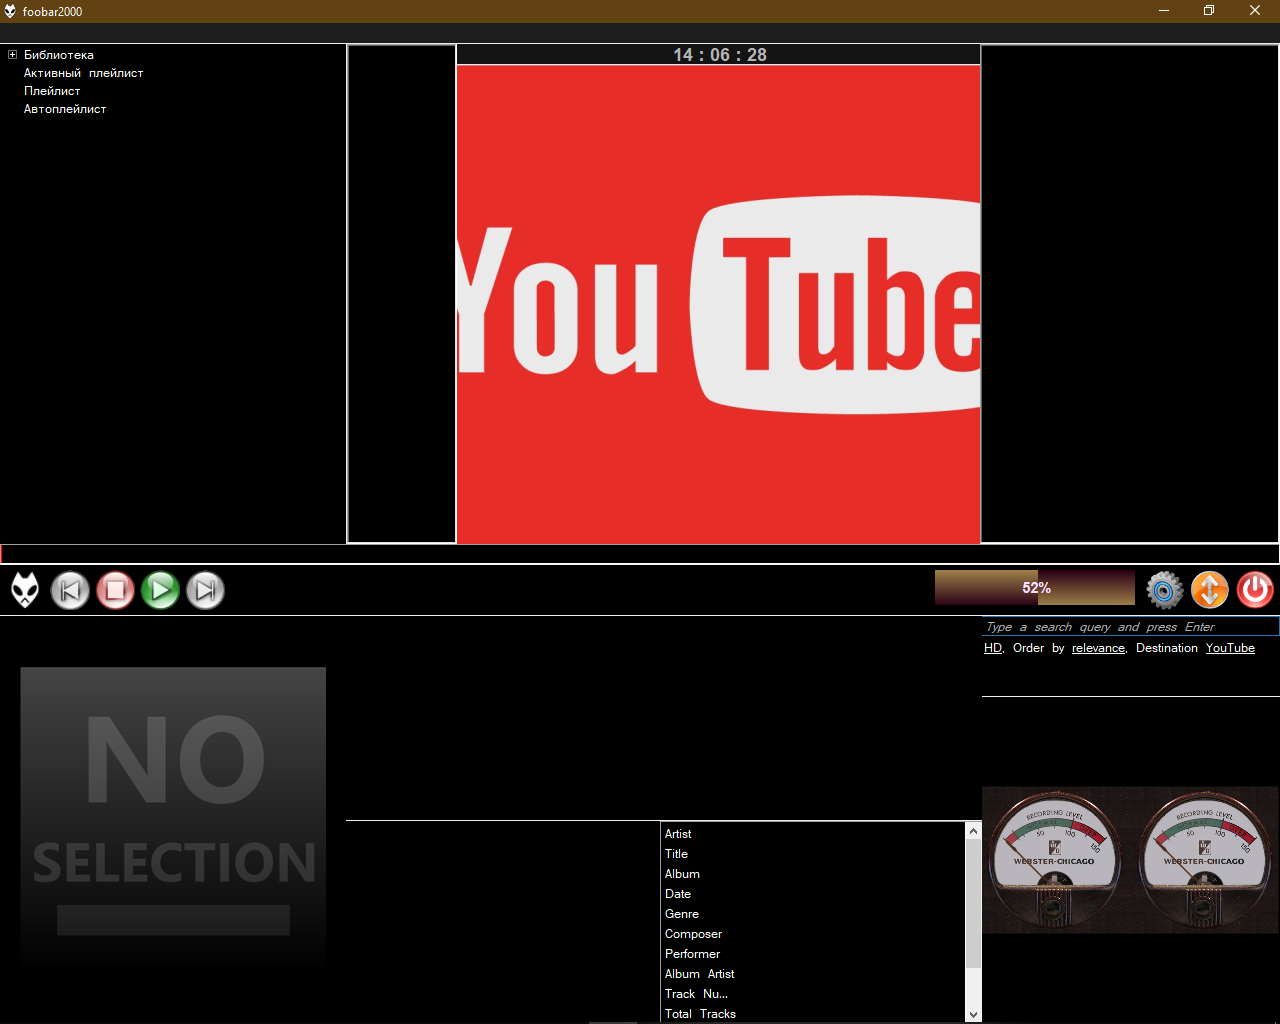Select the Artist metadata field
The width and height of the screenshot is (1280, 1024).
(678, 834)
